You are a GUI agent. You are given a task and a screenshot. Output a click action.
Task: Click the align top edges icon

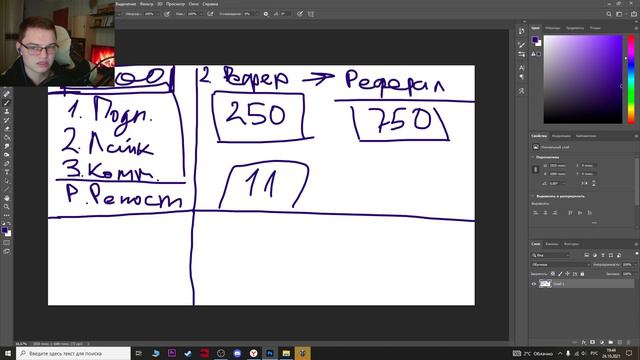570,213
